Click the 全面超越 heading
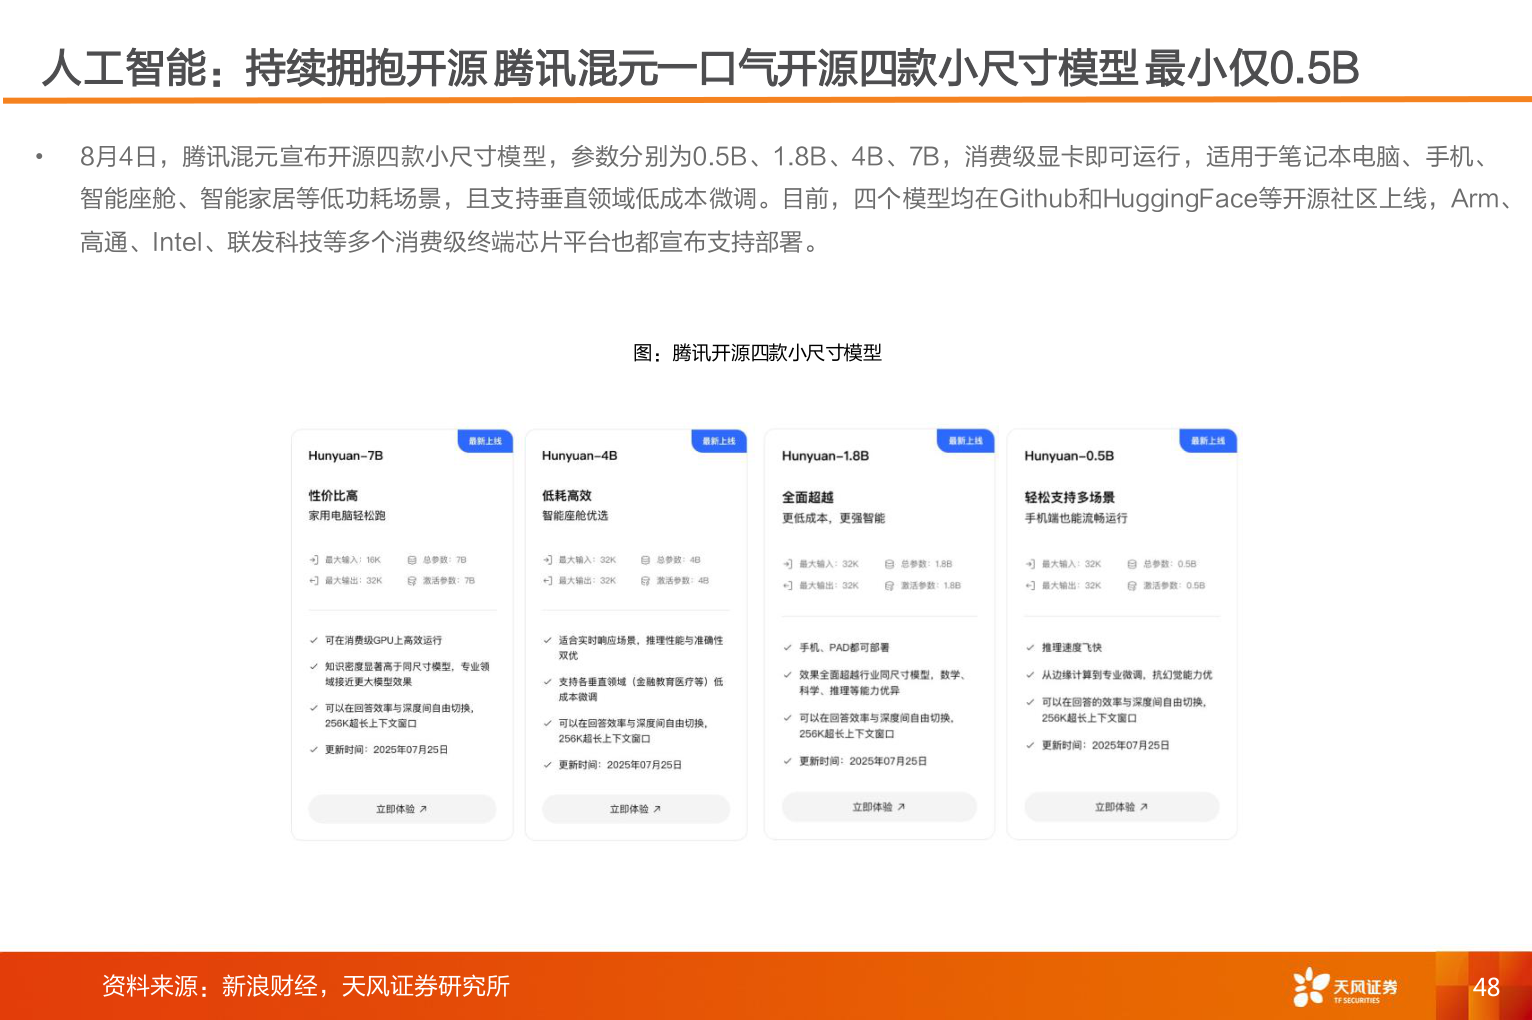 pyautogui.click(x=808, y=498)
